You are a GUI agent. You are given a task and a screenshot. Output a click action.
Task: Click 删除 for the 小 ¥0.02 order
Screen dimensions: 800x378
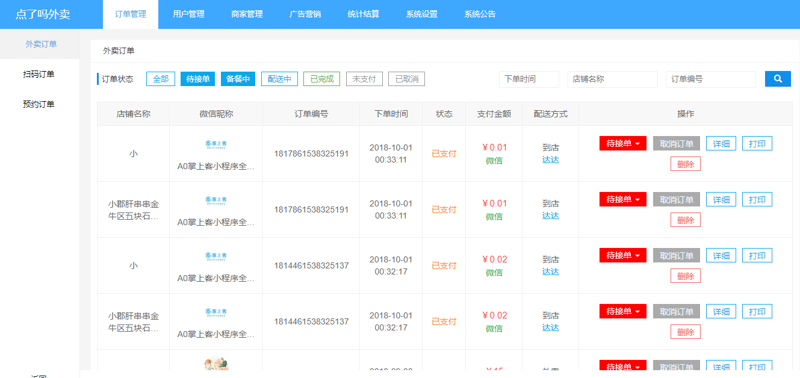click(x=685, y=276)
